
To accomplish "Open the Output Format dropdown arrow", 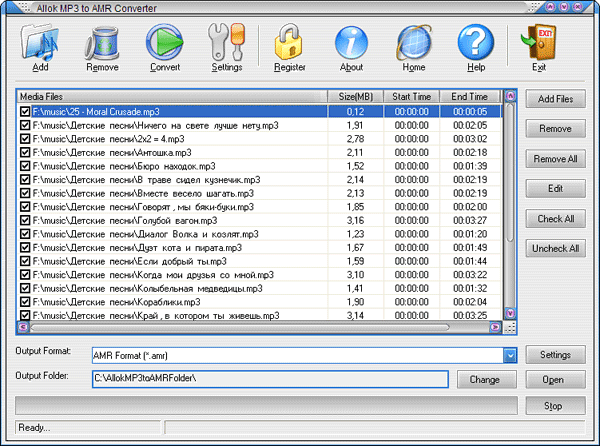I will click(510, 356).
